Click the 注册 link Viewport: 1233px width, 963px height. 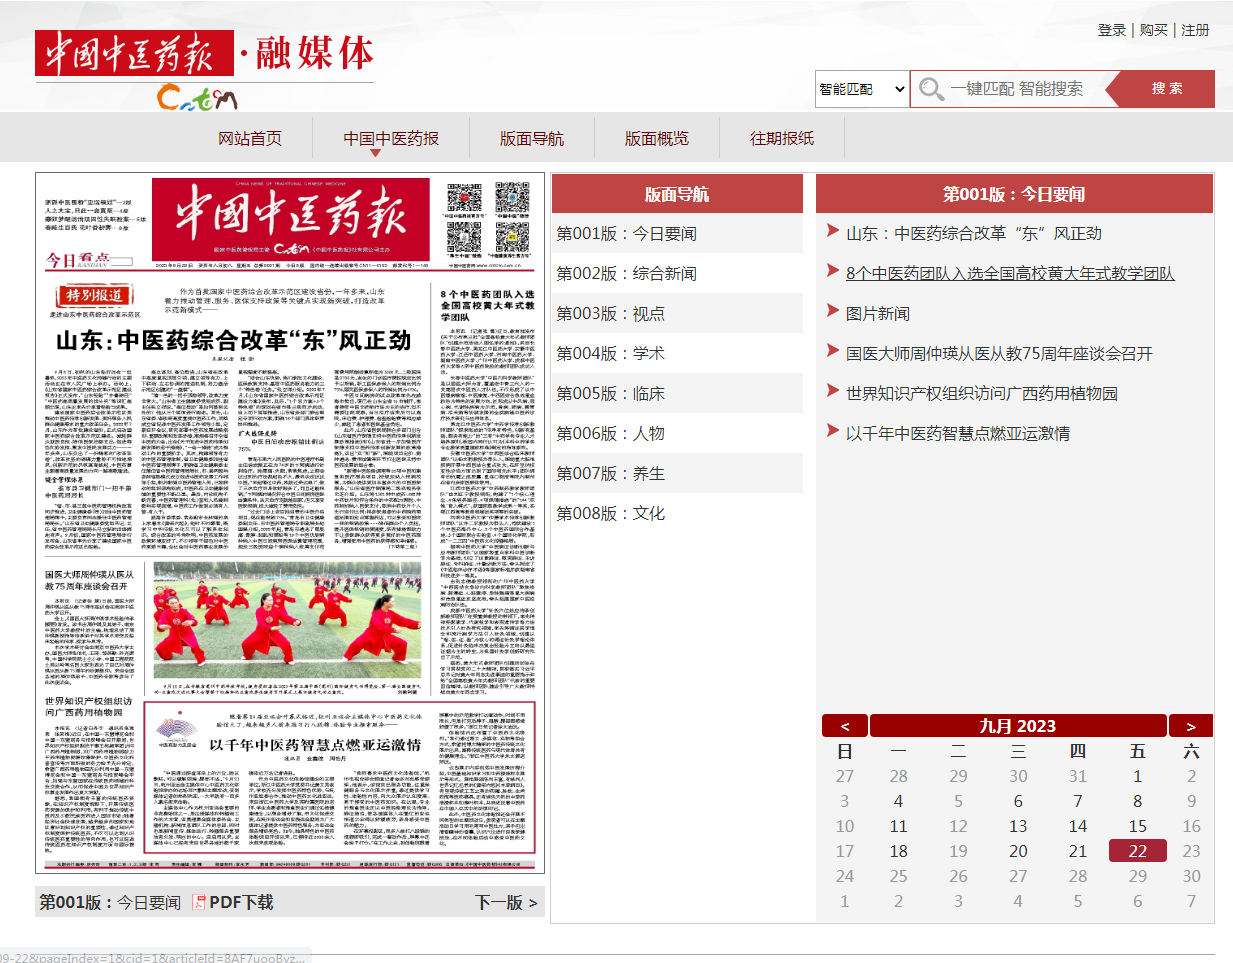pyautogui.click(x=1195, y=30)
